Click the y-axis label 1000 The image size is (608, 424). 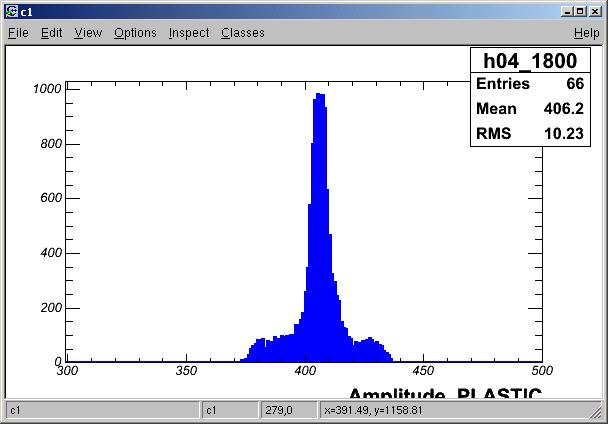coord(47,89)
